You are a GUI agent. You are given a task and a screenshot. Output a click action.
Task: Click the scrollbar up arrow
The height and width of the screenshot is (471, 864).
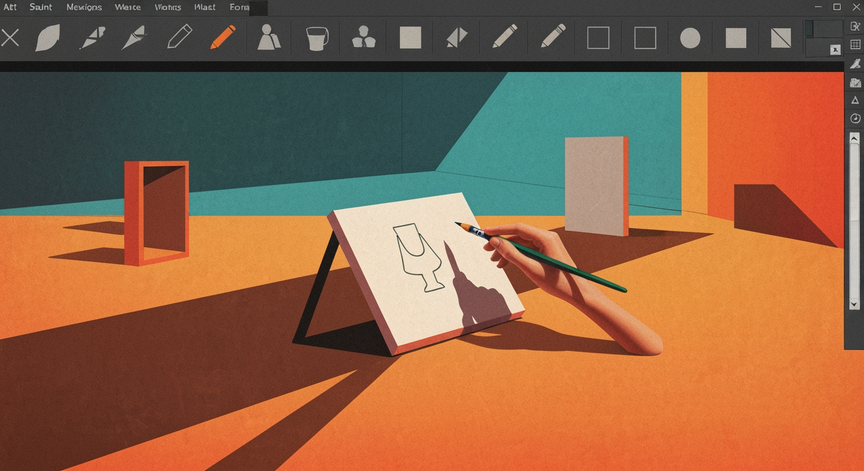tap(854, 138)
